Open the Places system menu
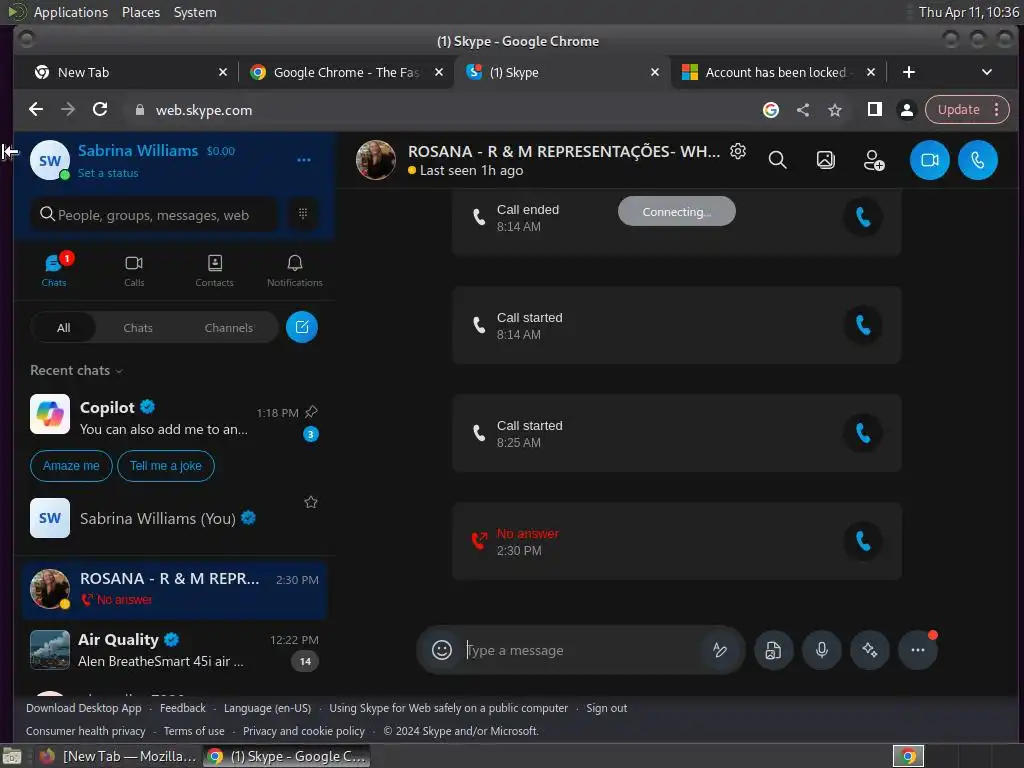 140,12
